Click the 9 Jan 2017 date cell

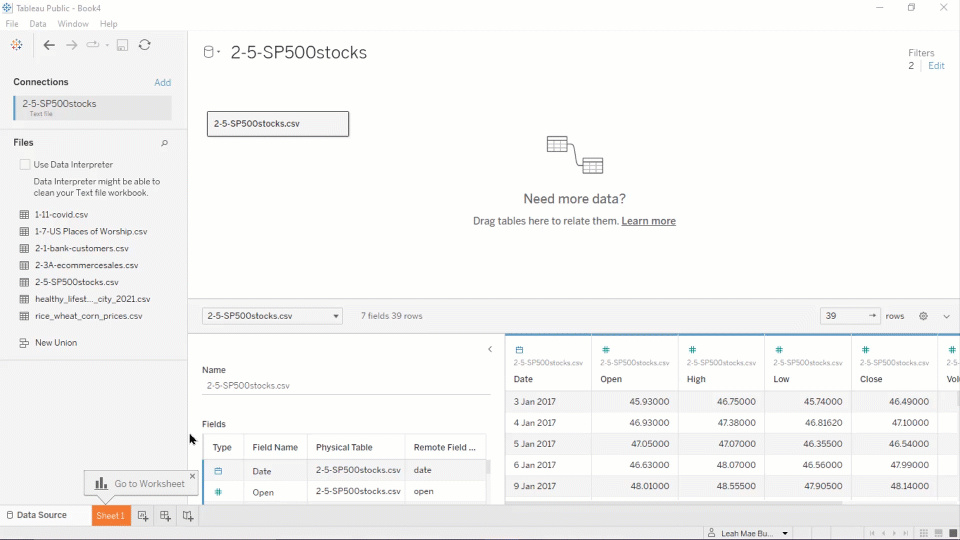click(x=549, y=486)
